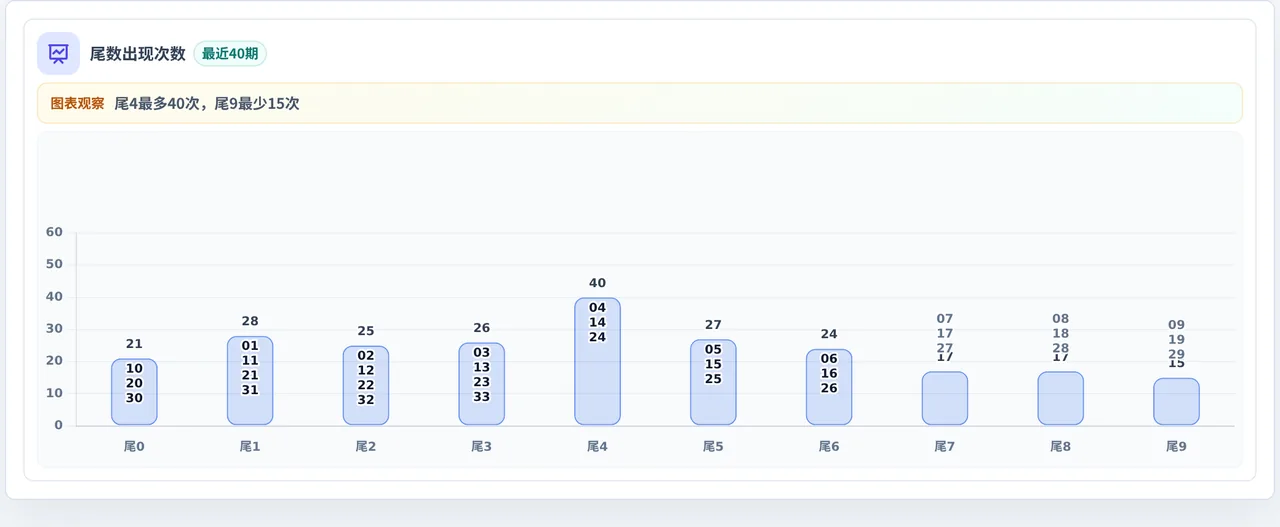Screen dimensions: 1280x527
Task: Select the 尾8 bar in the chart
Action: (x=1061, y=398)
